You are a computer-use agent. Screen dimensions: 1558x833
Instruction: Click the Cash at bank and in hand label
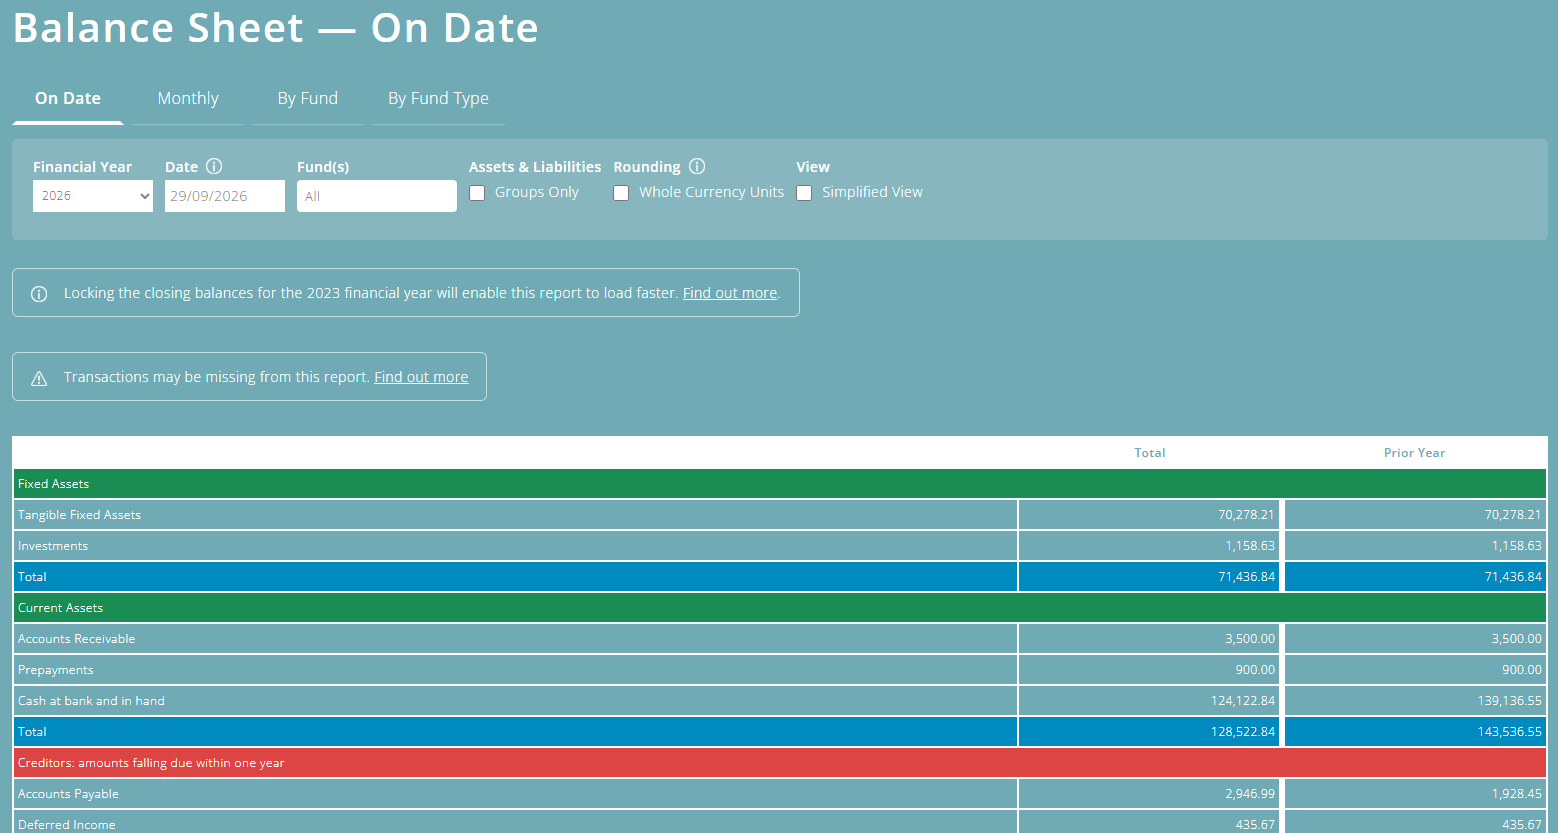92,701
